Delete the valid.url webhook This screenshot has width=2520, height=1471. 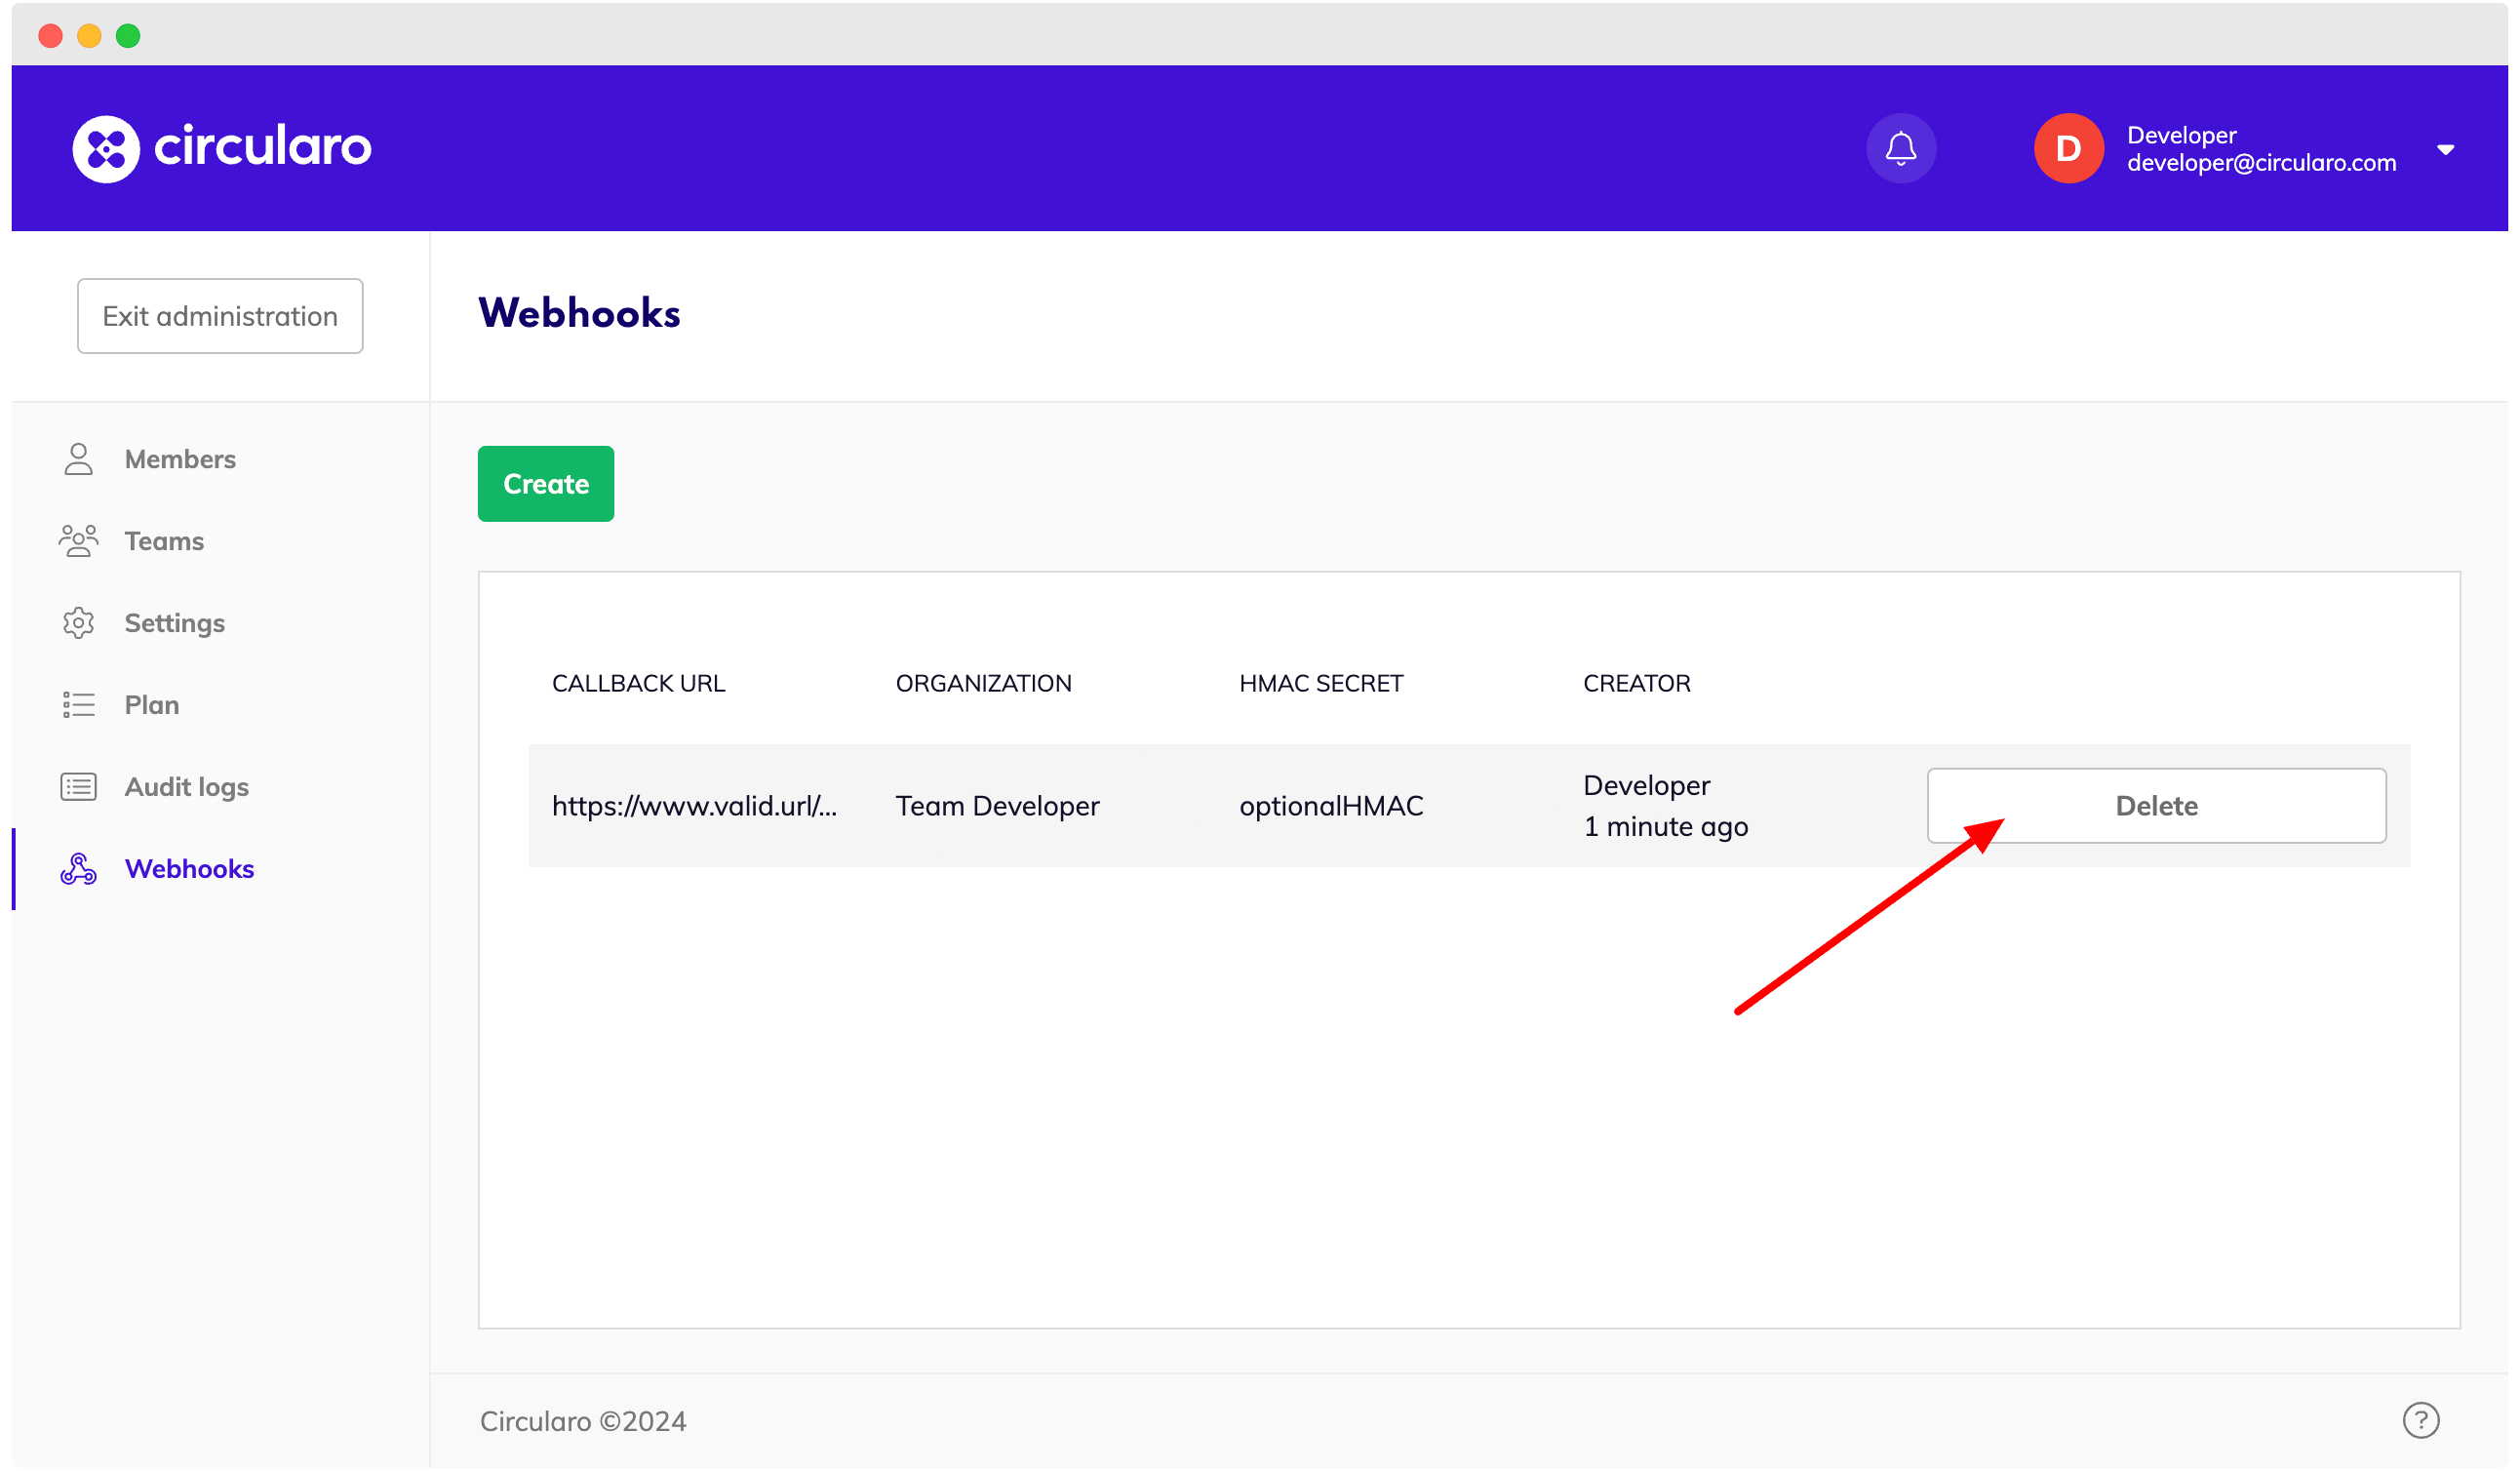[2156, 806]
